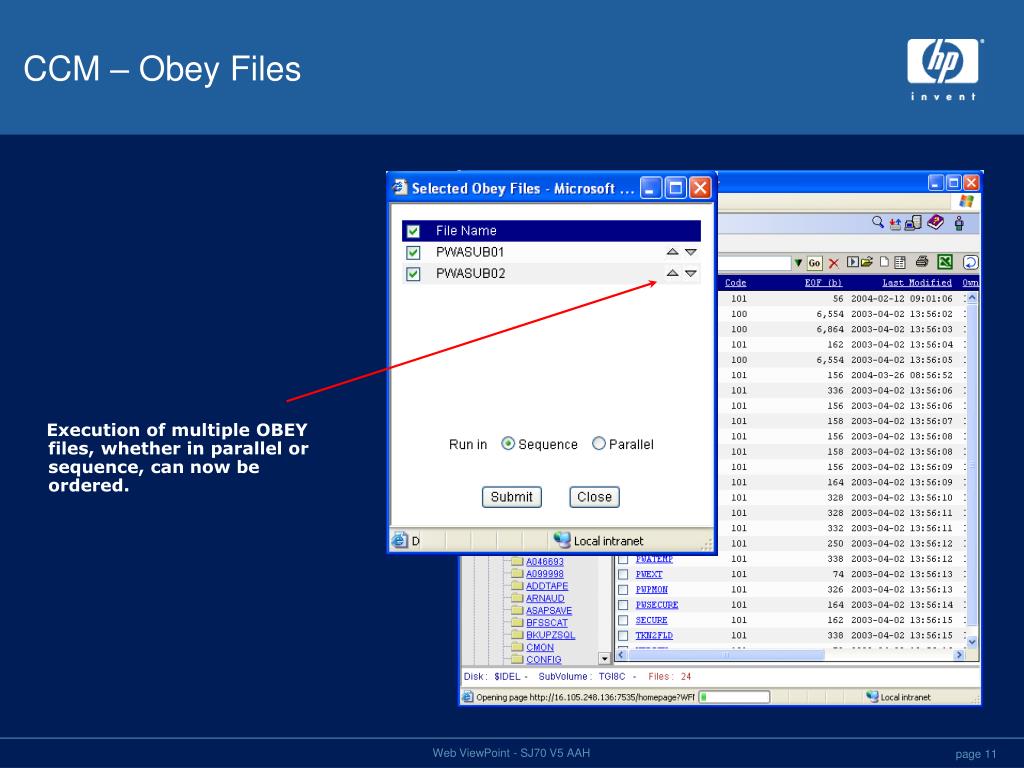
Task: Click the File Name column header in dialog
Action: [466, 231]
